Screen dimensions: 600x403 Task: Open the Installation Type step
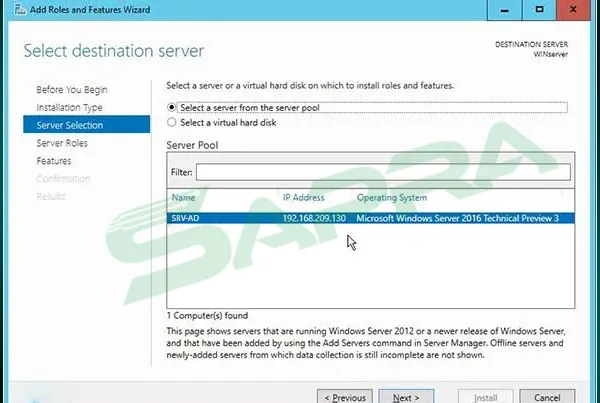(x=69, y=107)
